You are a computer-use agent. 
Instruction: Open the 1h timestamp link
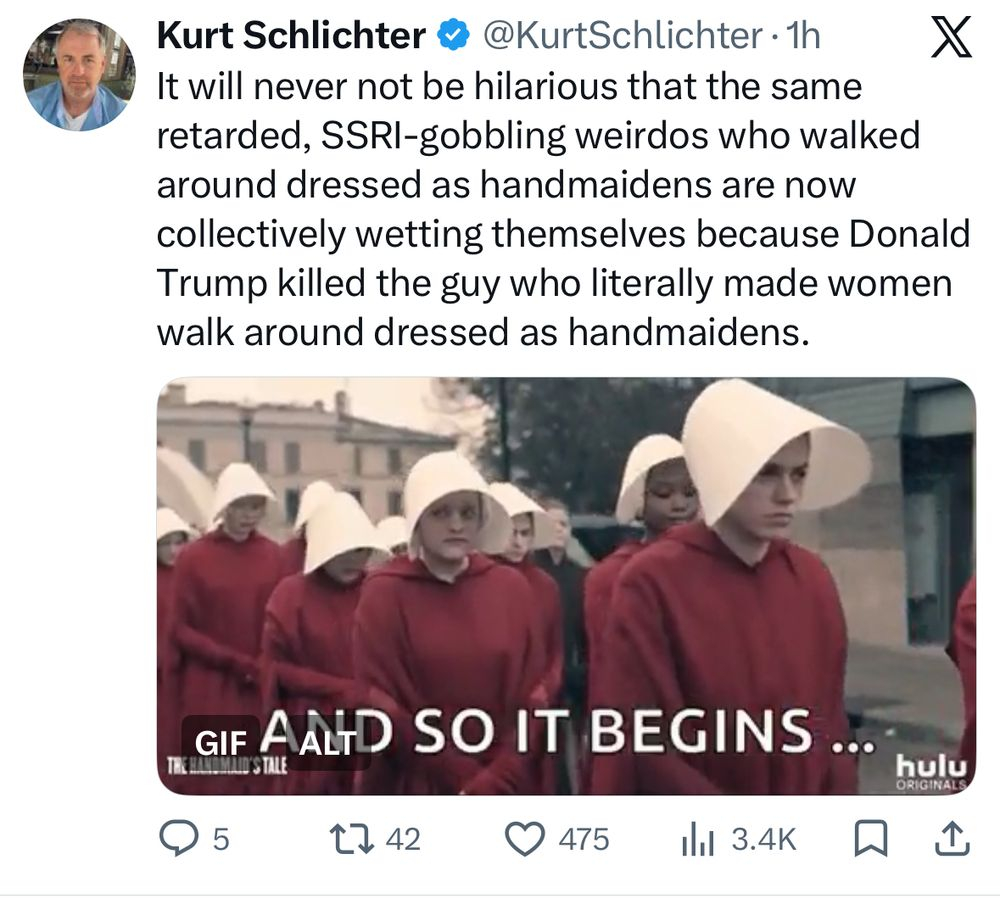[803, 37]
